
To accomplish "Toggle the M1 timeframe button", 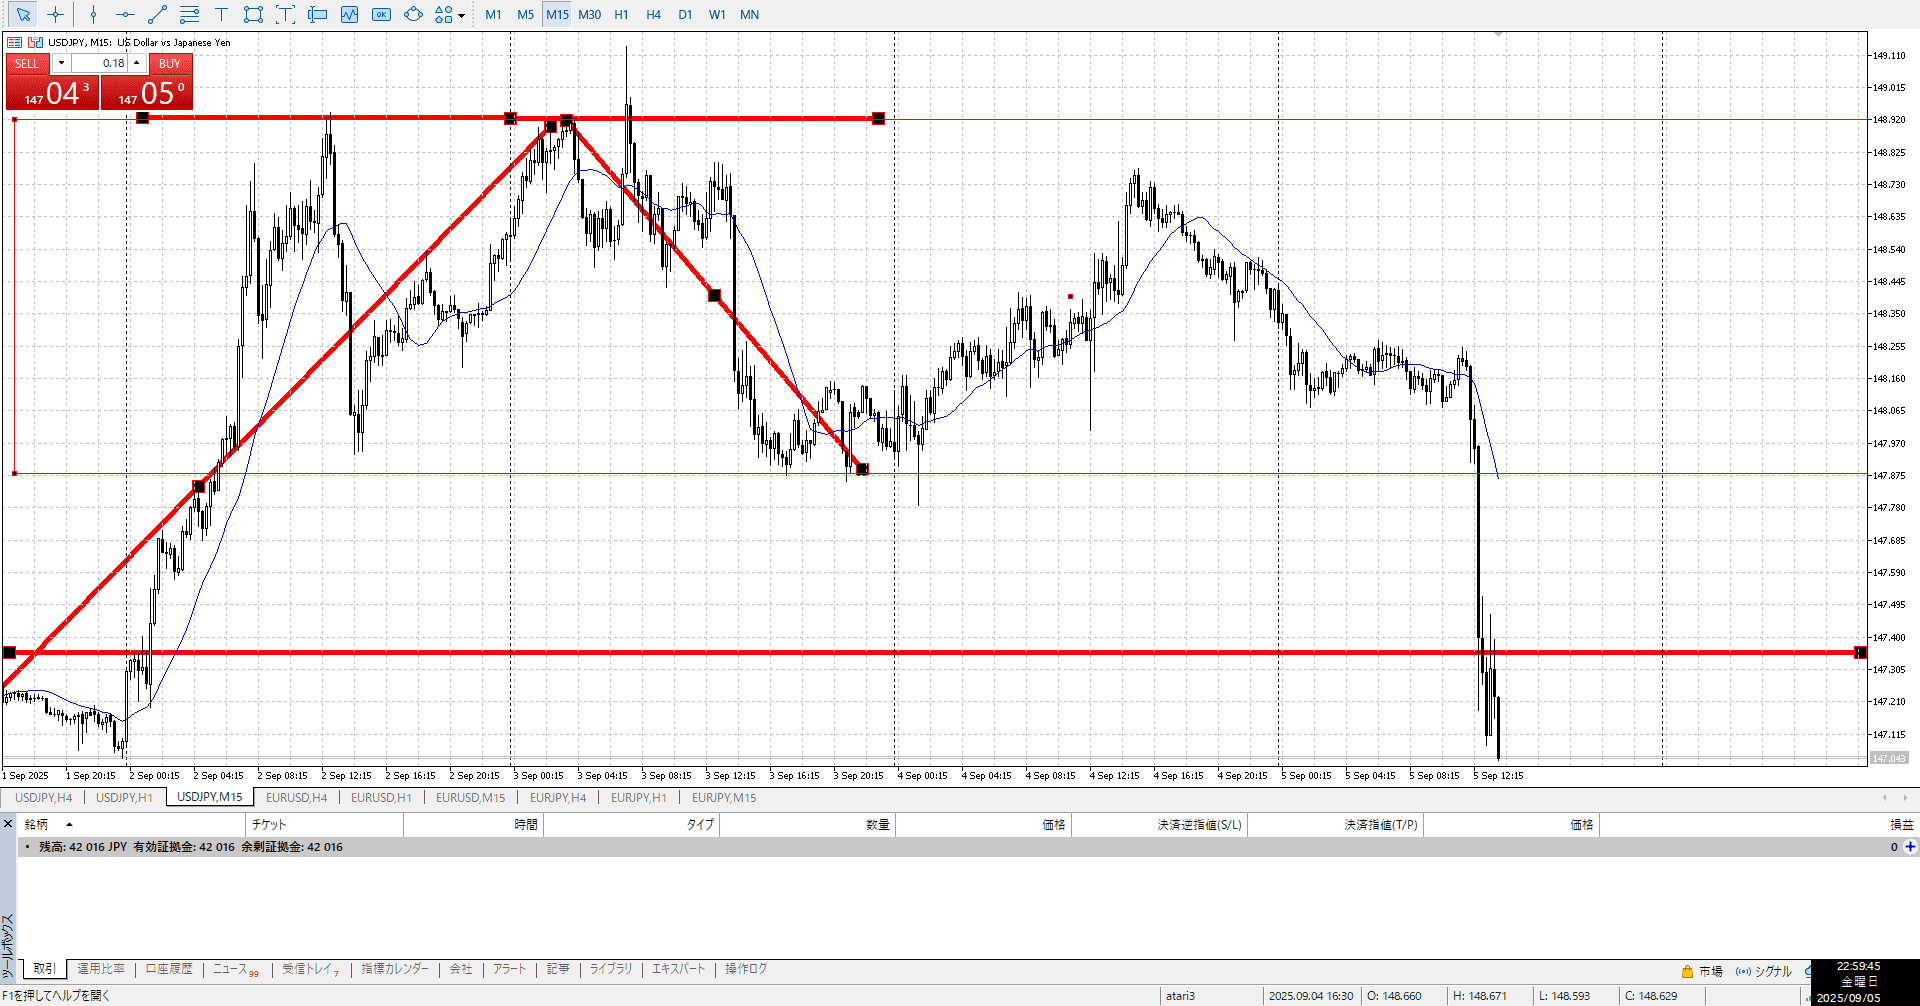I will click(493, 14).
